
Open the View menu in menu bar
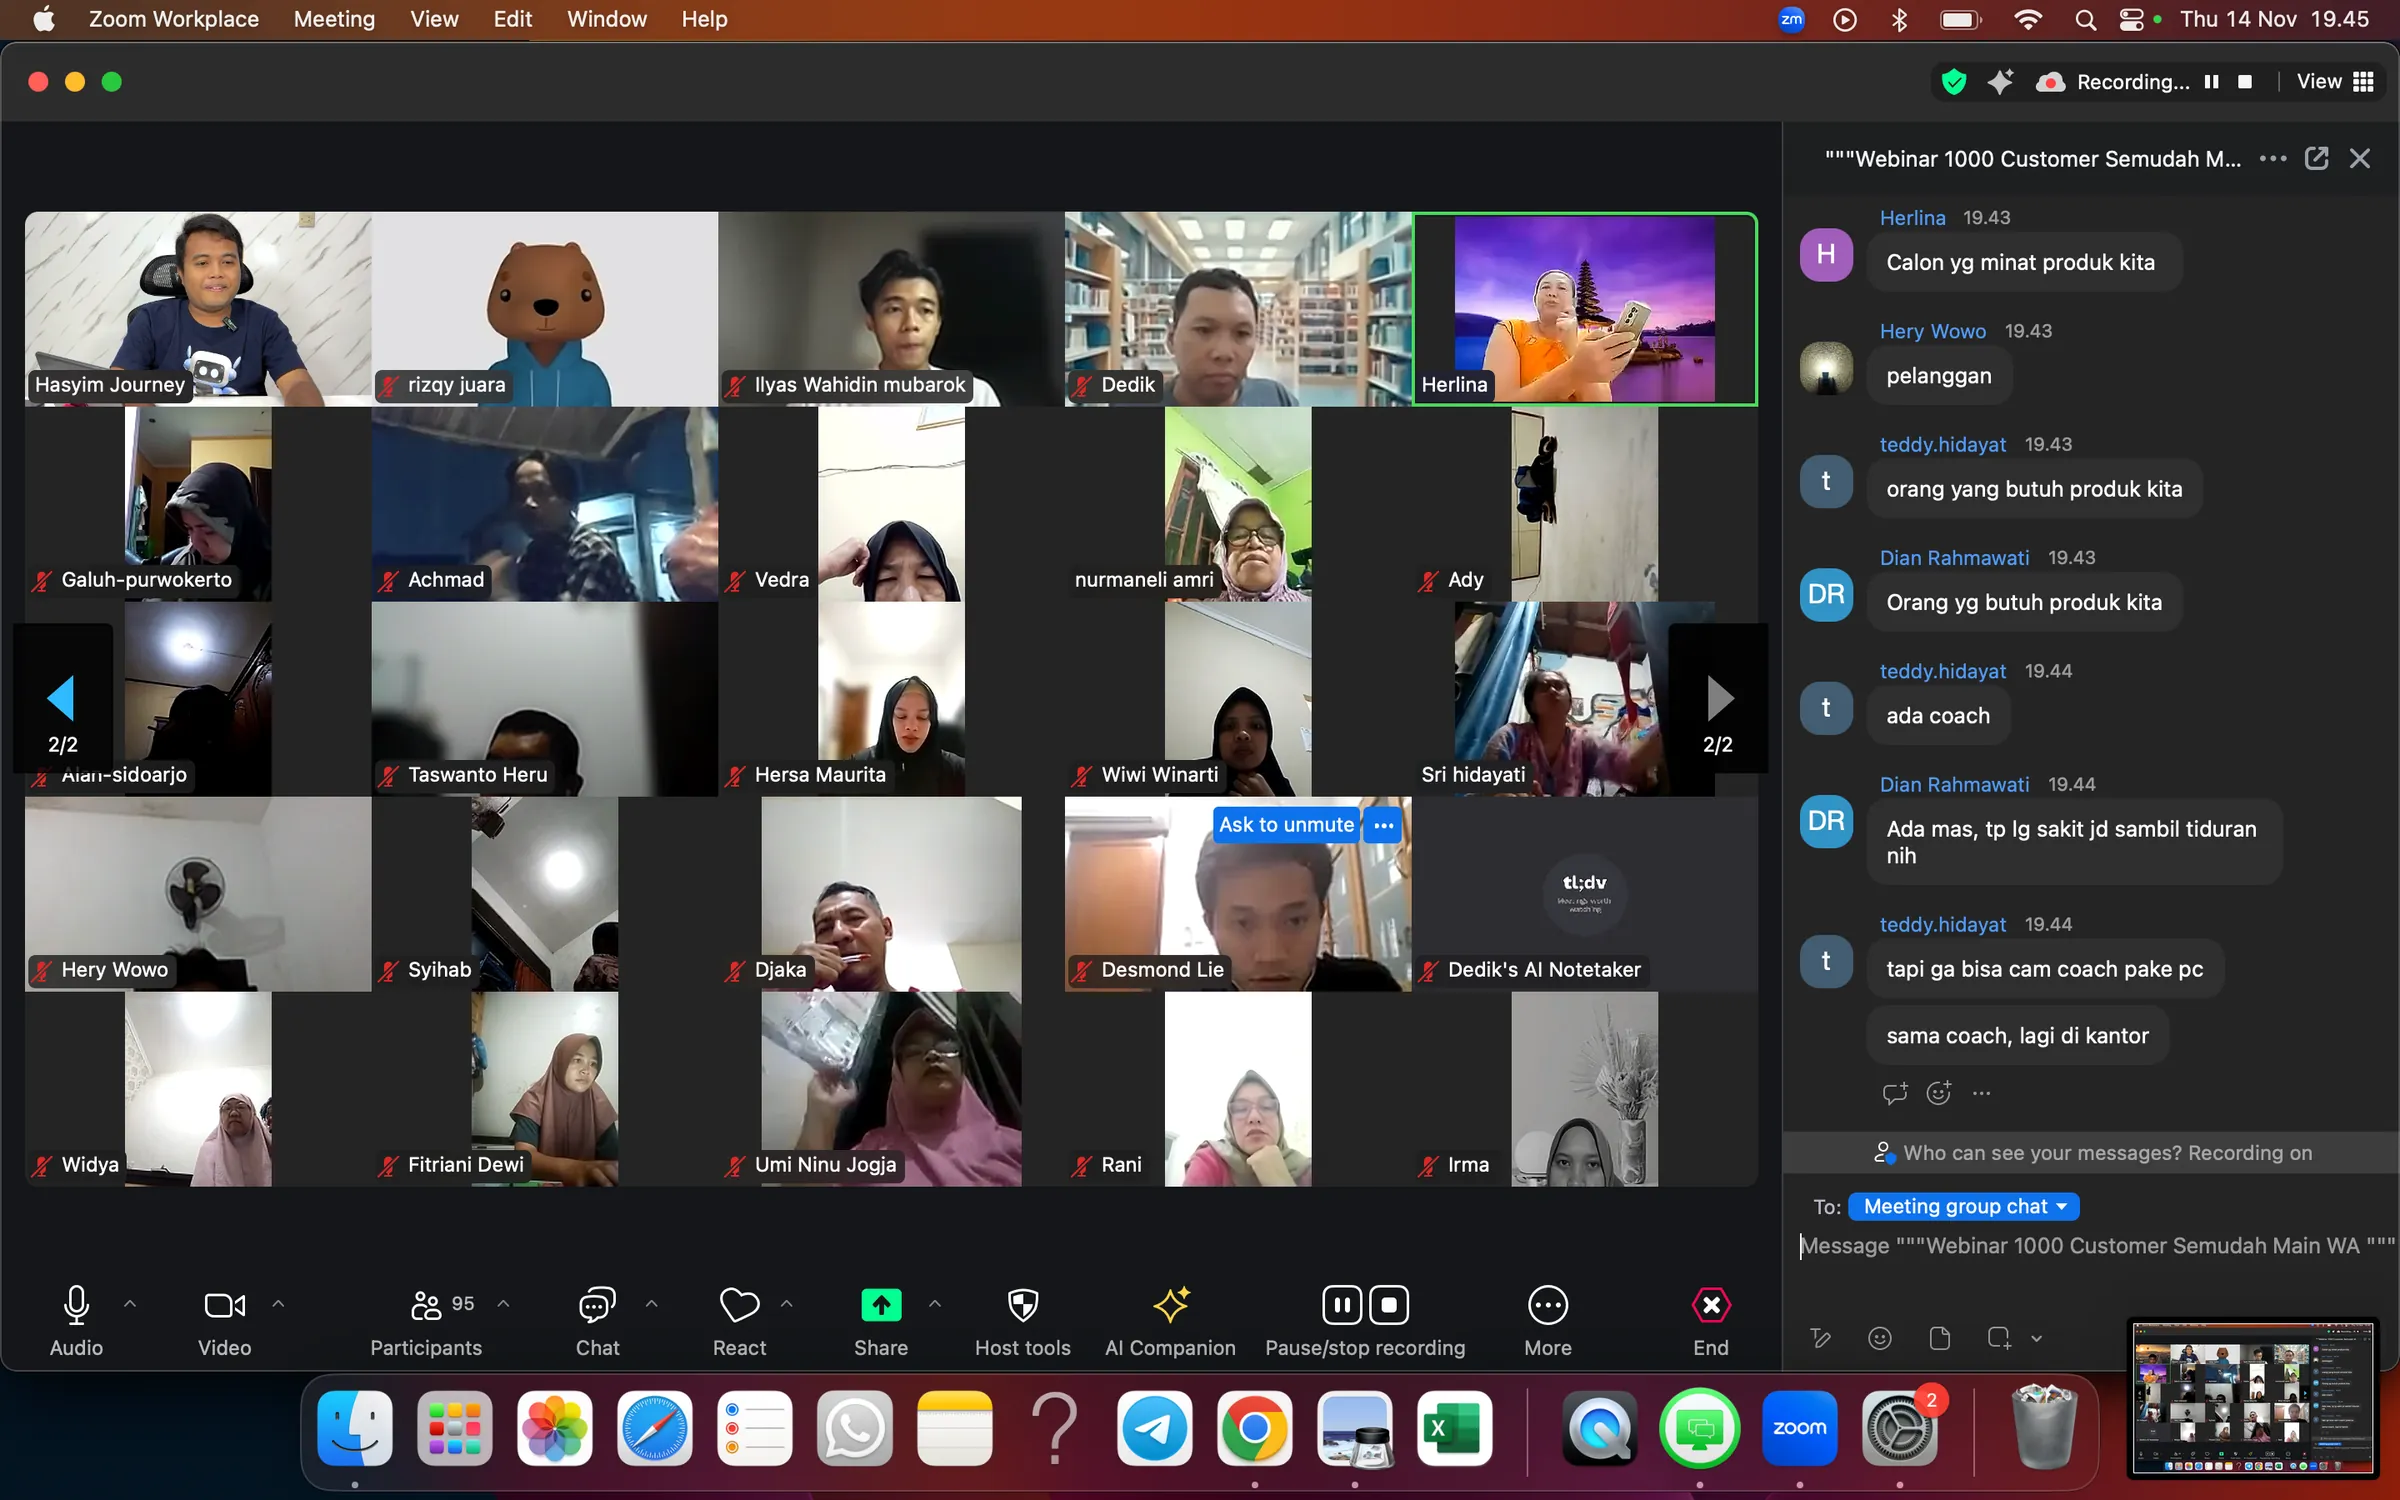point(434,19)
